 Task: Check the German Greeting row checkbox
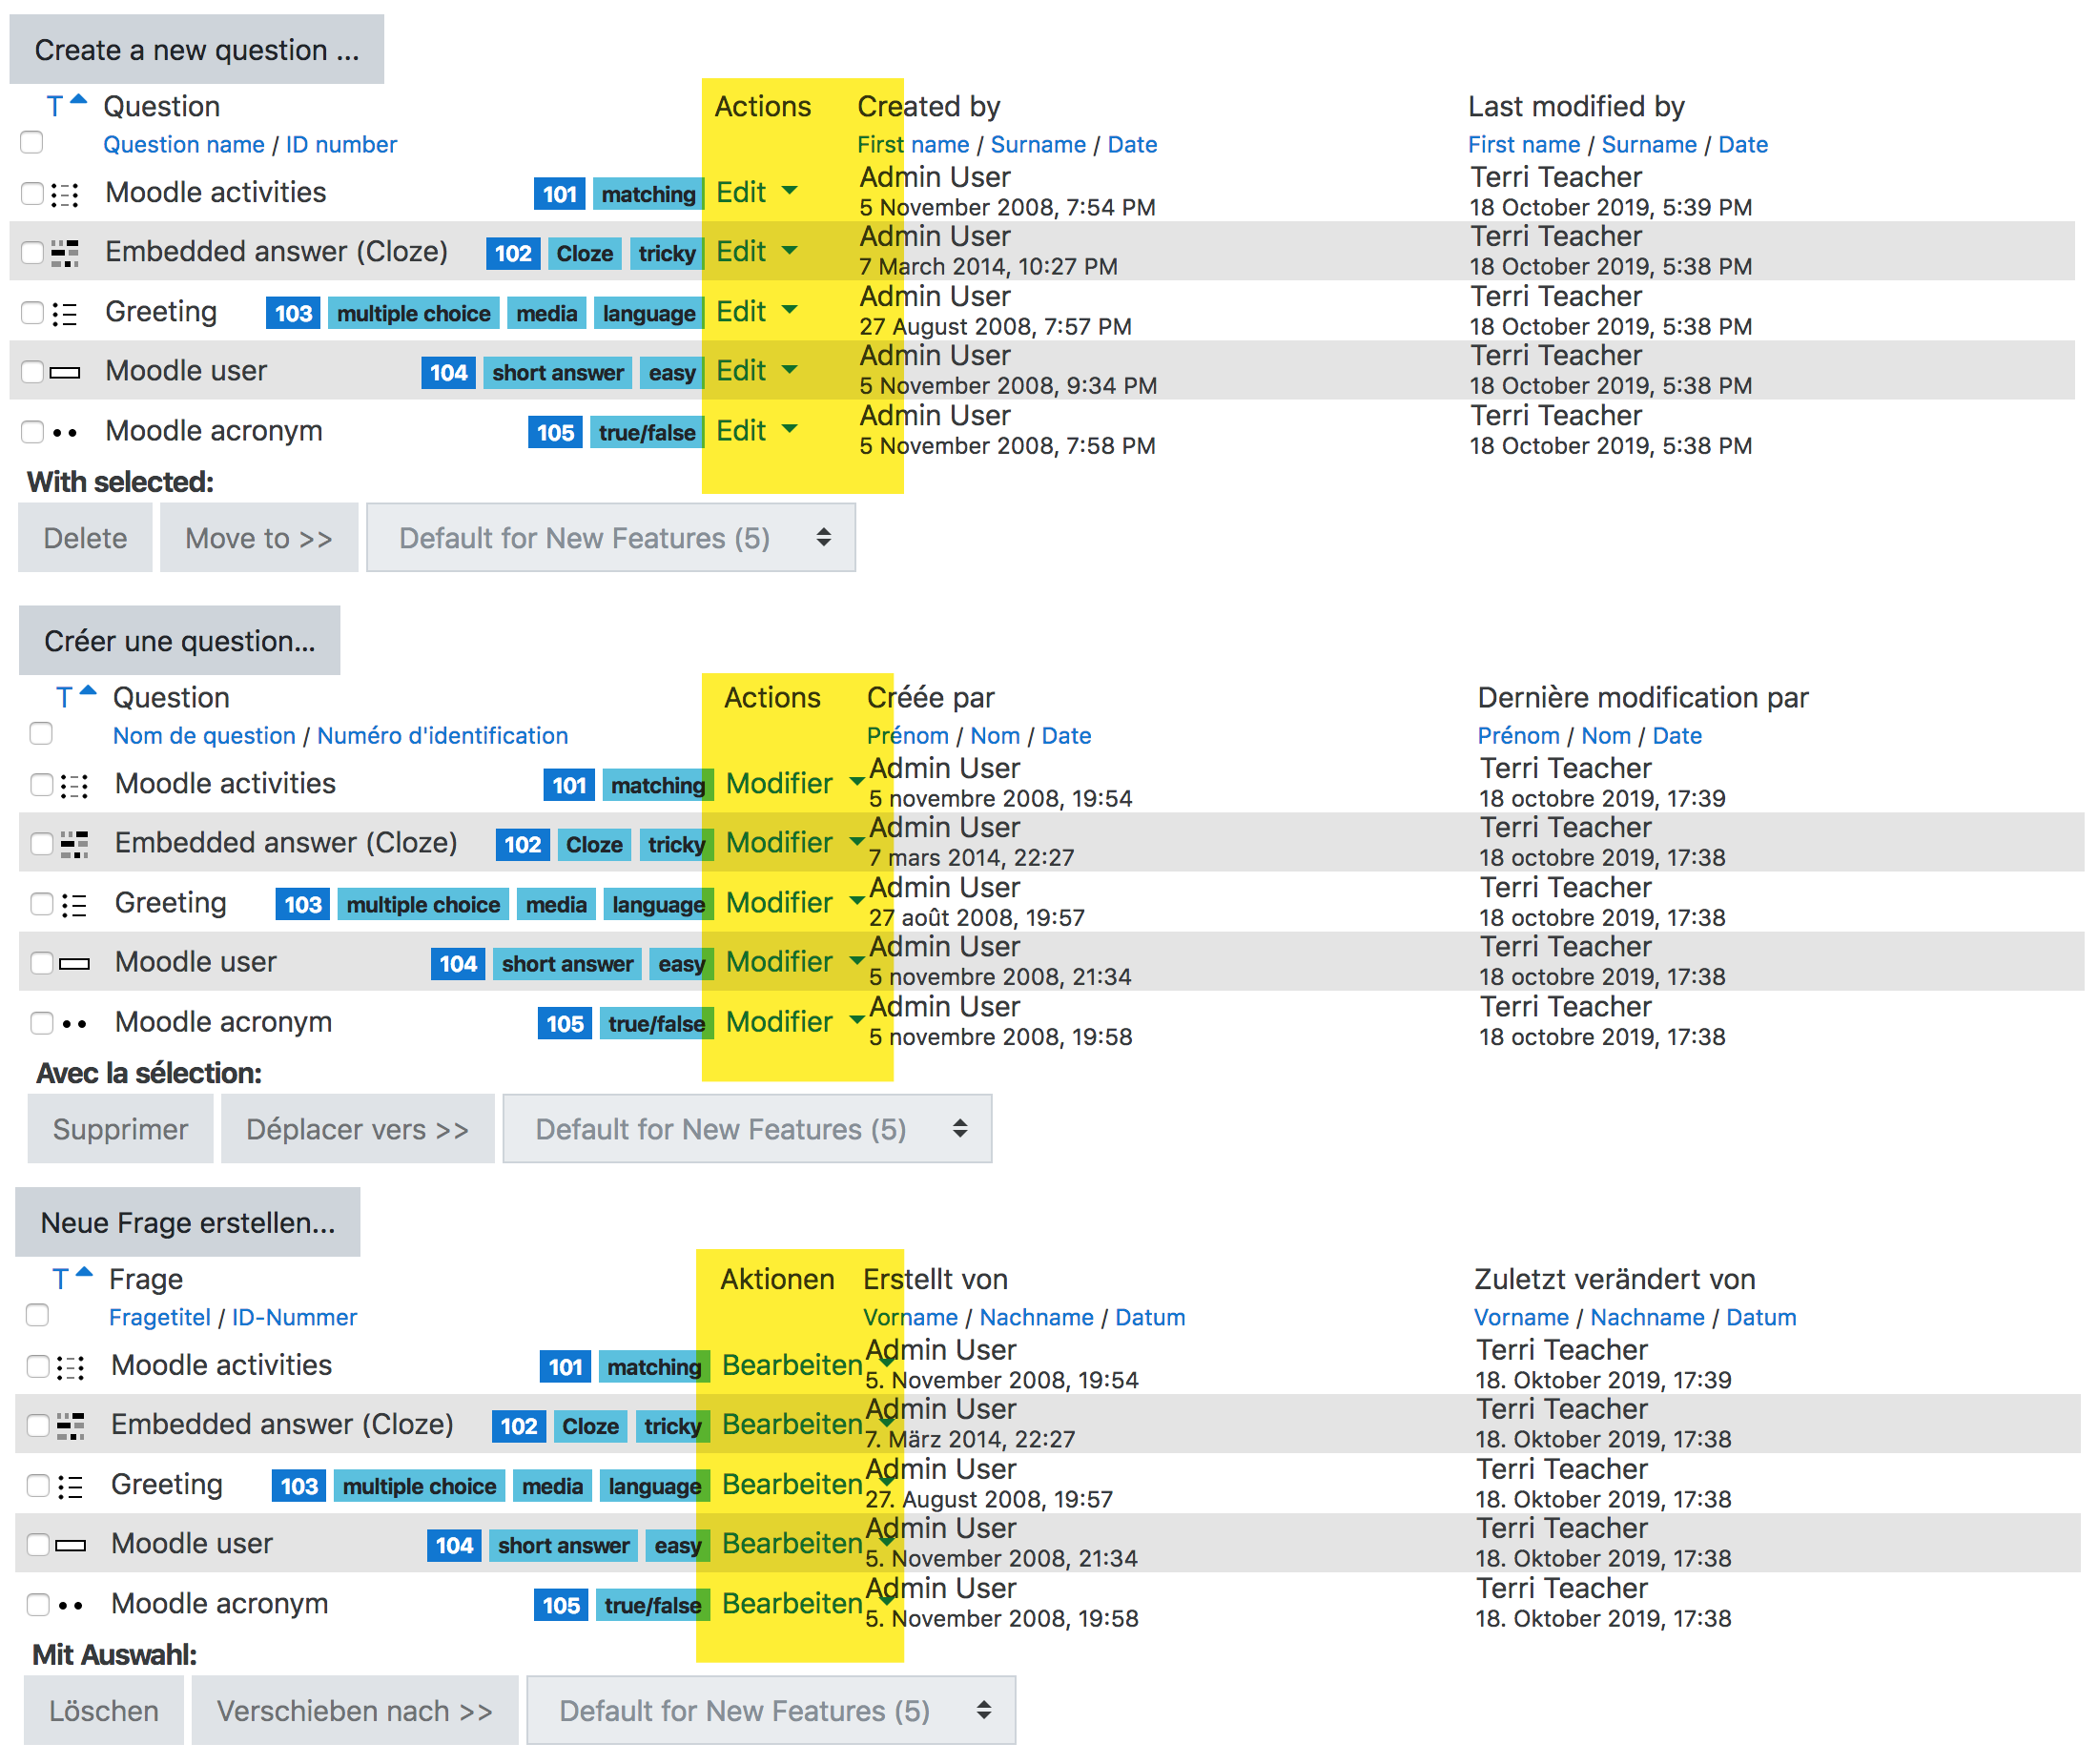(x=37, y=1485)
